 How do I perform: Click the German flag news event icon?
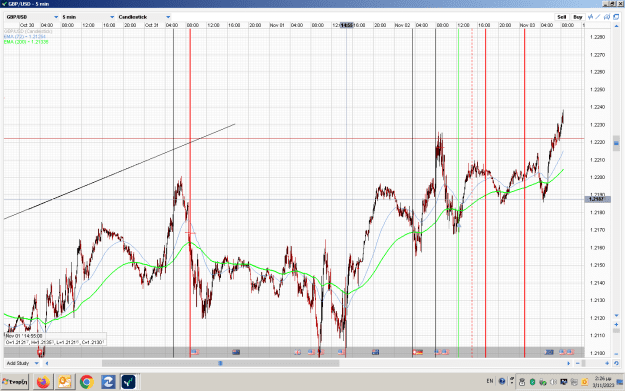pyautogui.click(x=418, y=352)
